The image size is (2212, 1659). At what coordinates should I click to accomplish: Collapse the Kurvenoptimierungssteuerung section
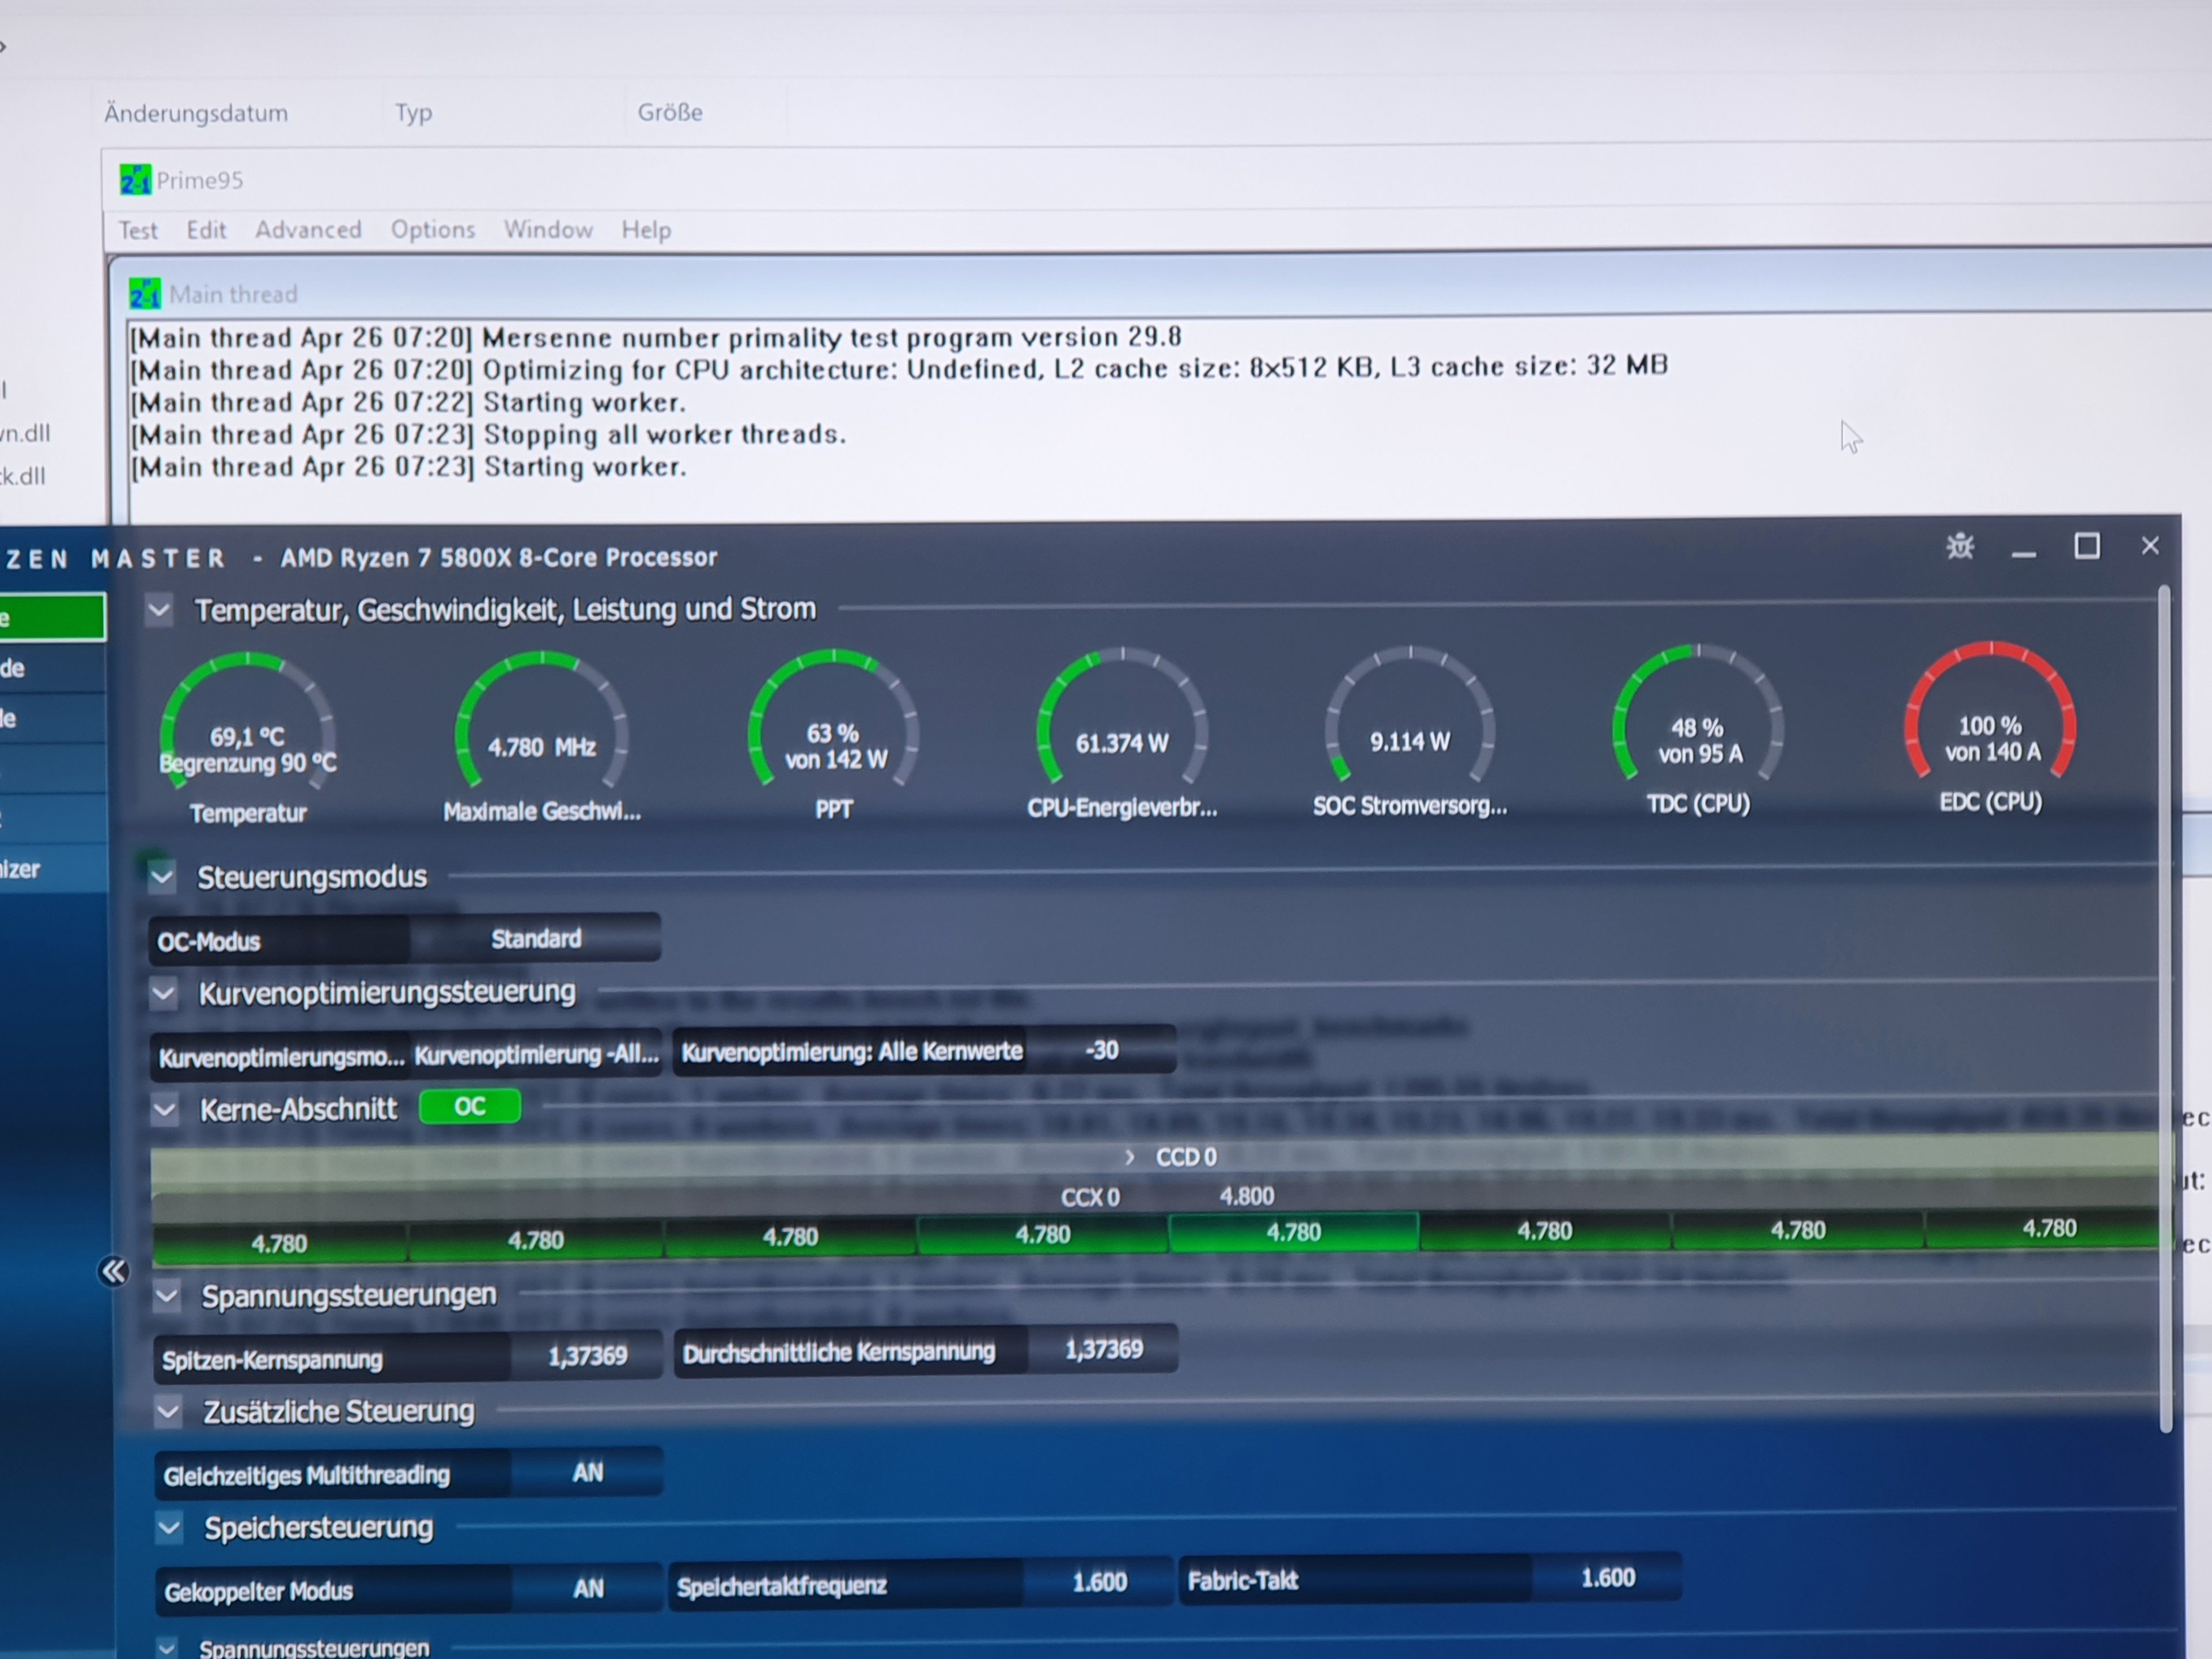163,993
